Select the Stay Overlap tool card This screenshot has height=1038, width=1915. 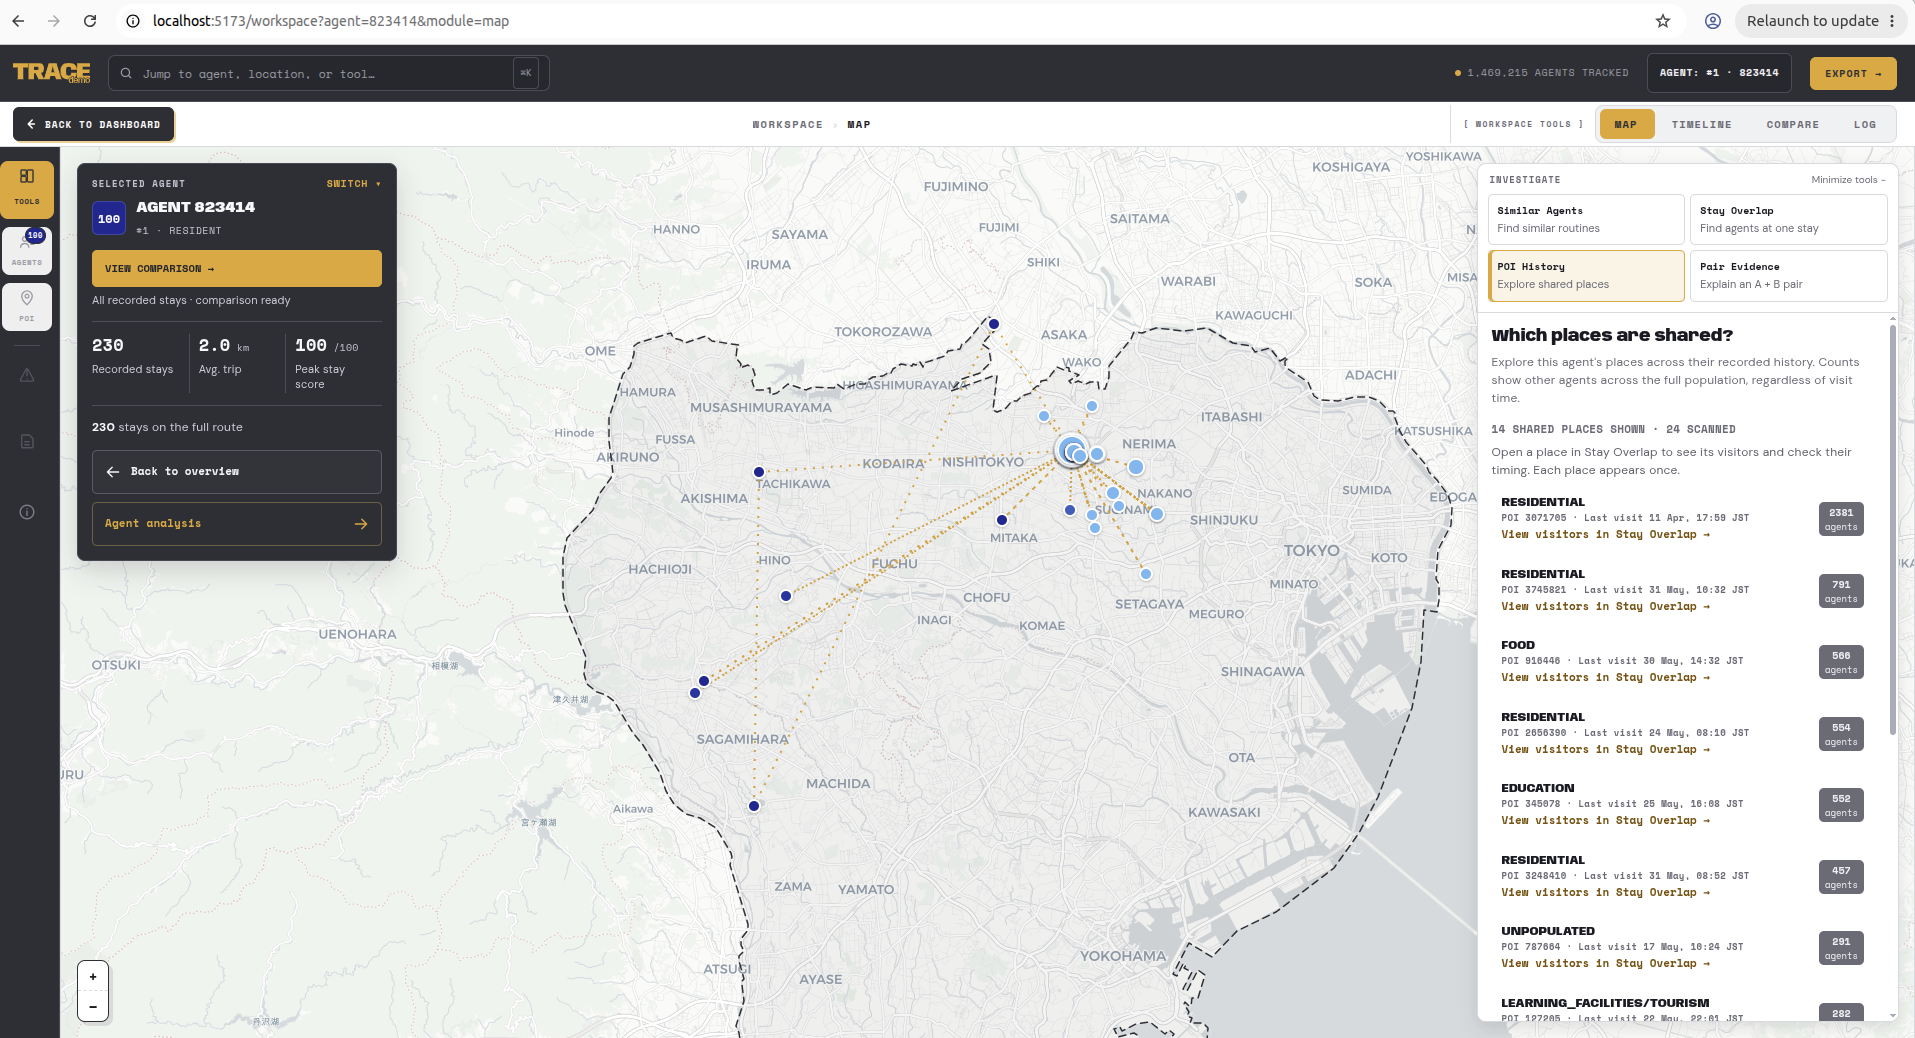pos(1788,219)
